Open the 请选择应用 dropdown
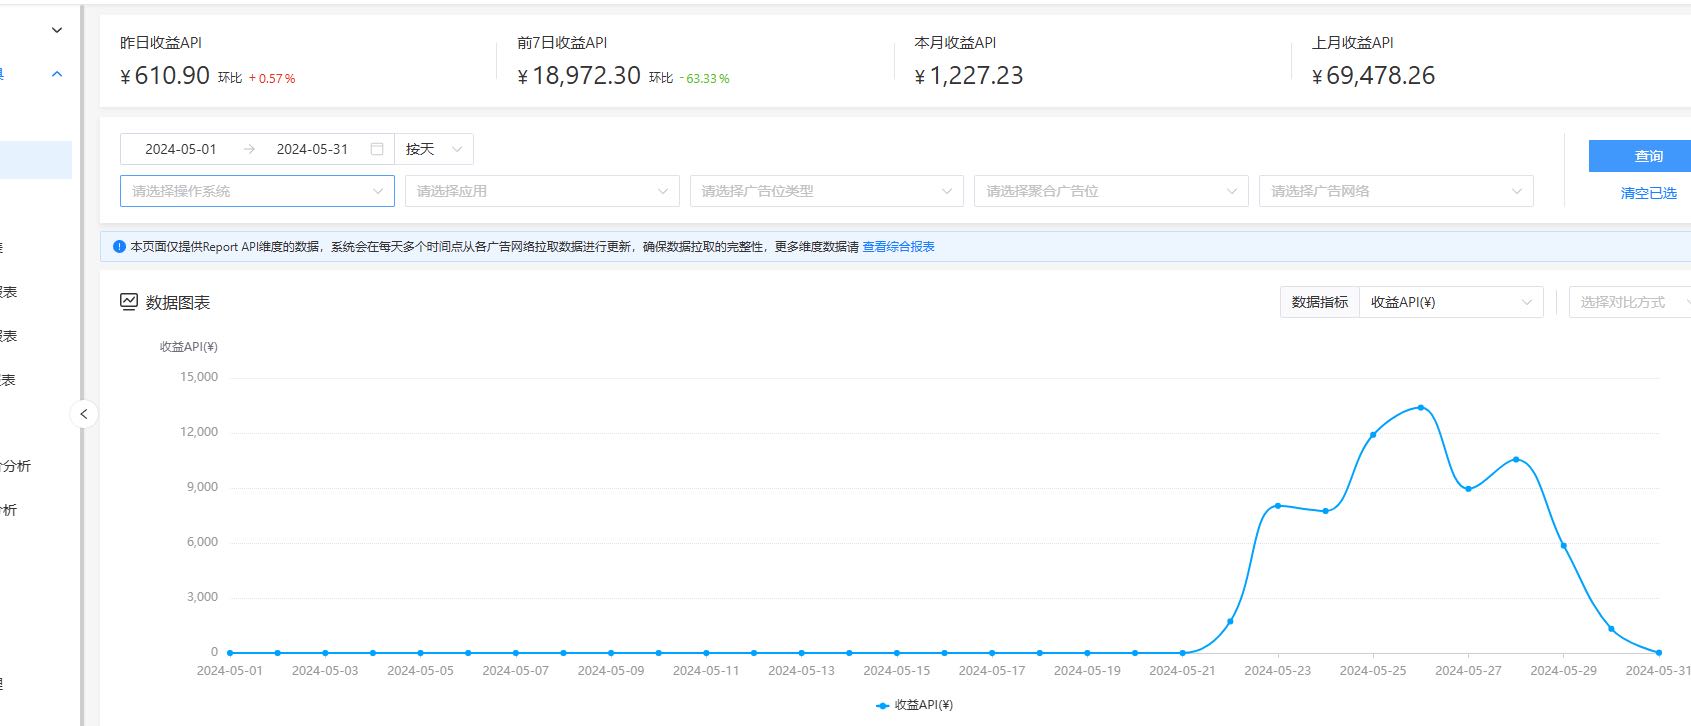1691x726 pixels. point(542,191)
